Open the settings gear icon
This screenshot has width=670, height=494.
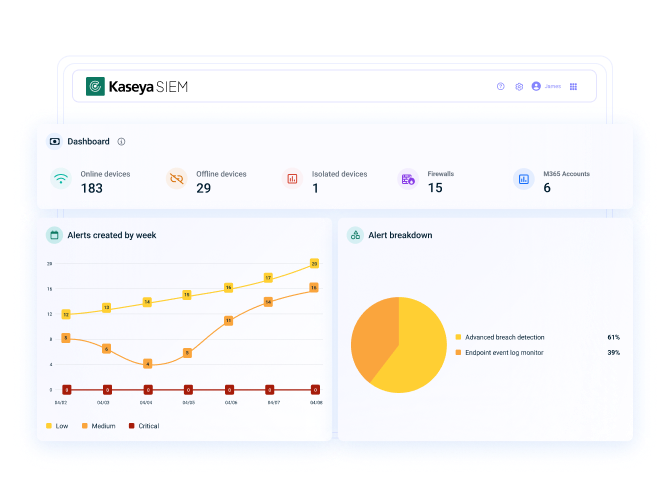(519, 87)
